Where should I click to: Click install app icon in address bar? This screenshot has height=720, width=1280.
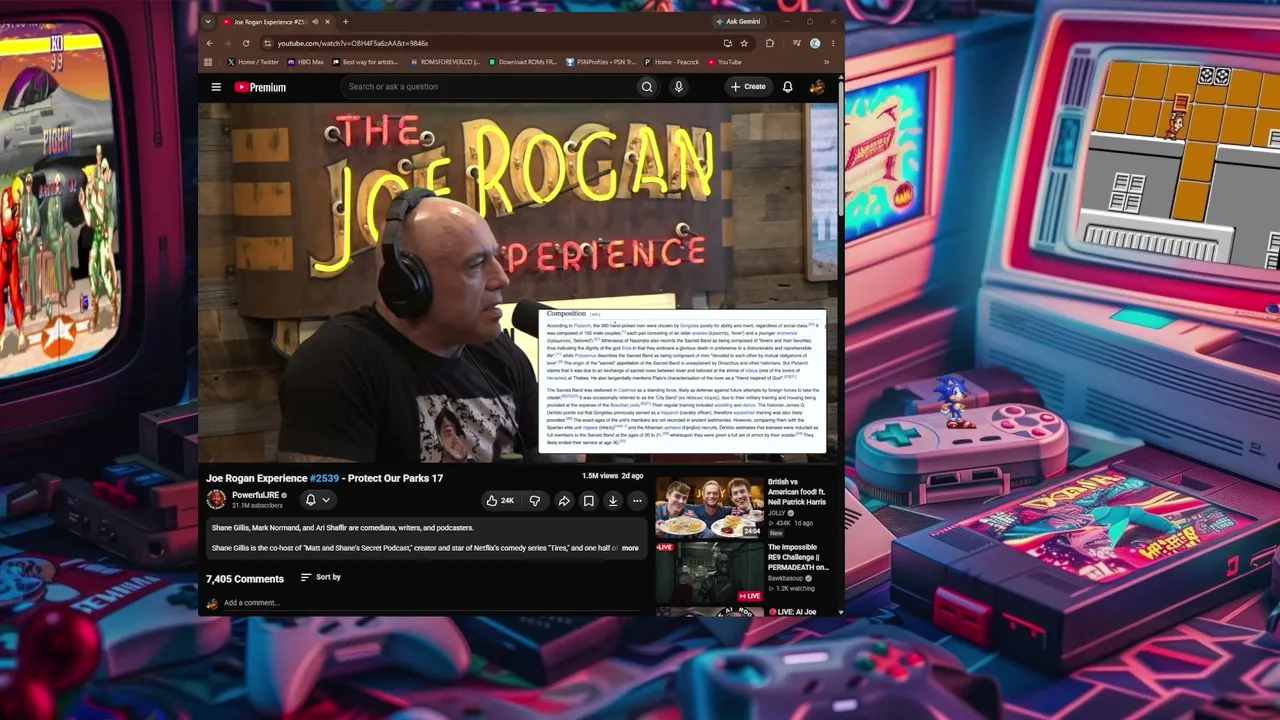coord(727,43)
